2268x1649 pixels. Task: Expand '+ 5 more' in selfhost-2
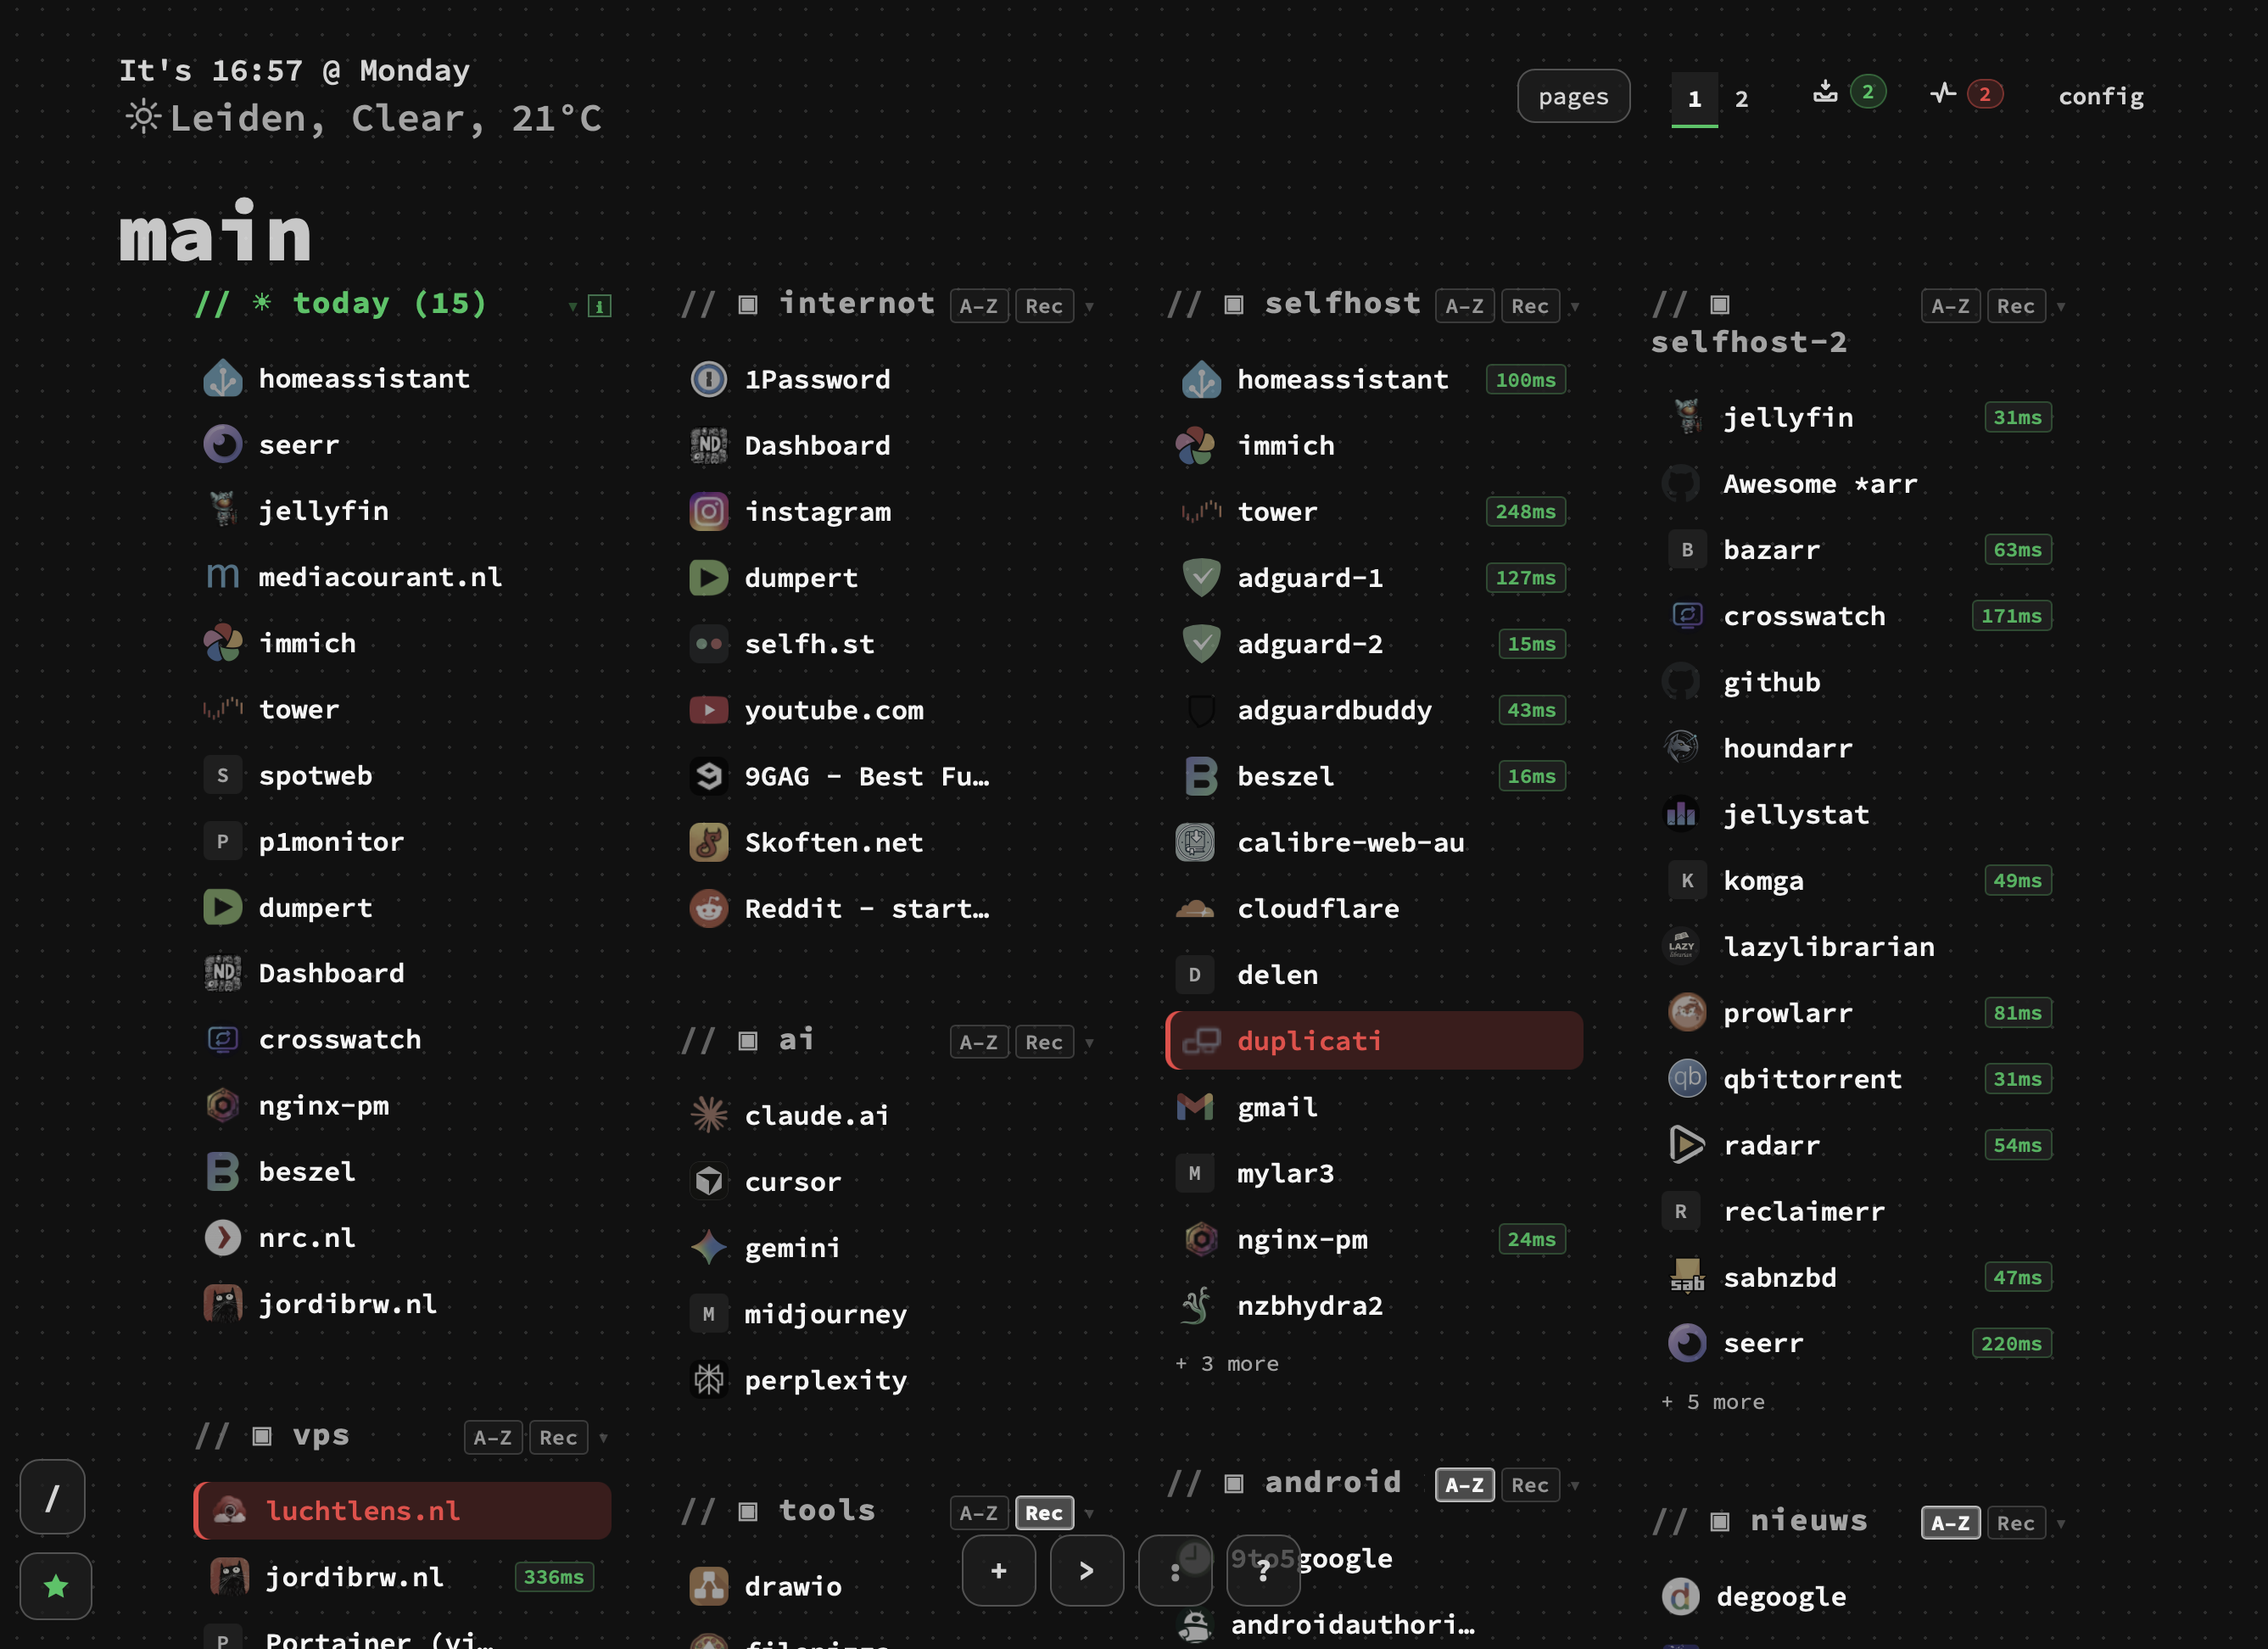[1713, 1402]
